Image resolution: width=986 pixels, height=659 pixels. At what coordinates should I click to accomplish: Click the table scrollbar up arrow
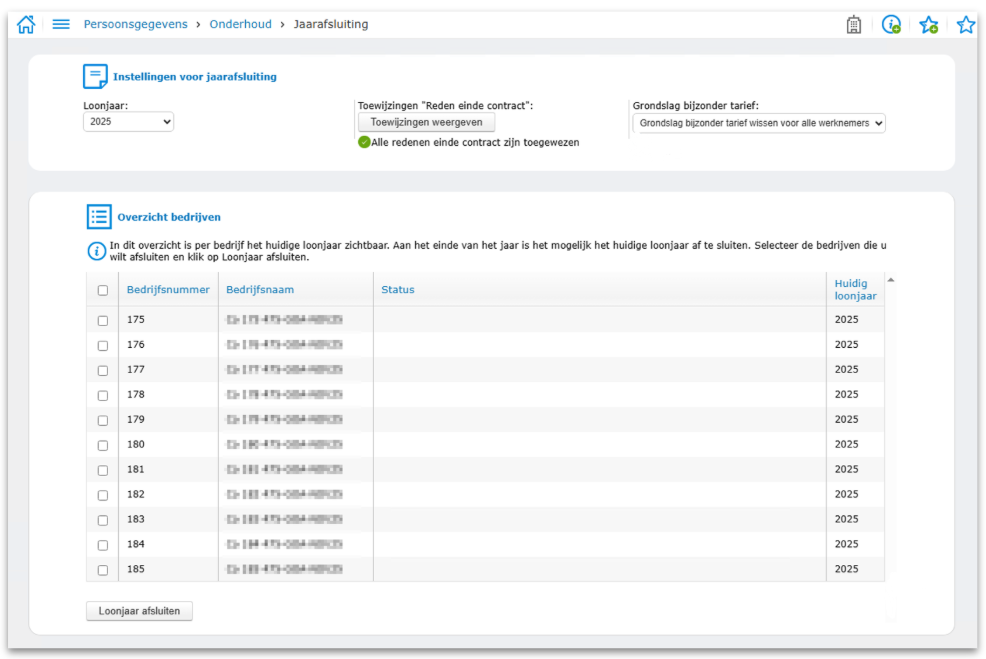point(890,279)
